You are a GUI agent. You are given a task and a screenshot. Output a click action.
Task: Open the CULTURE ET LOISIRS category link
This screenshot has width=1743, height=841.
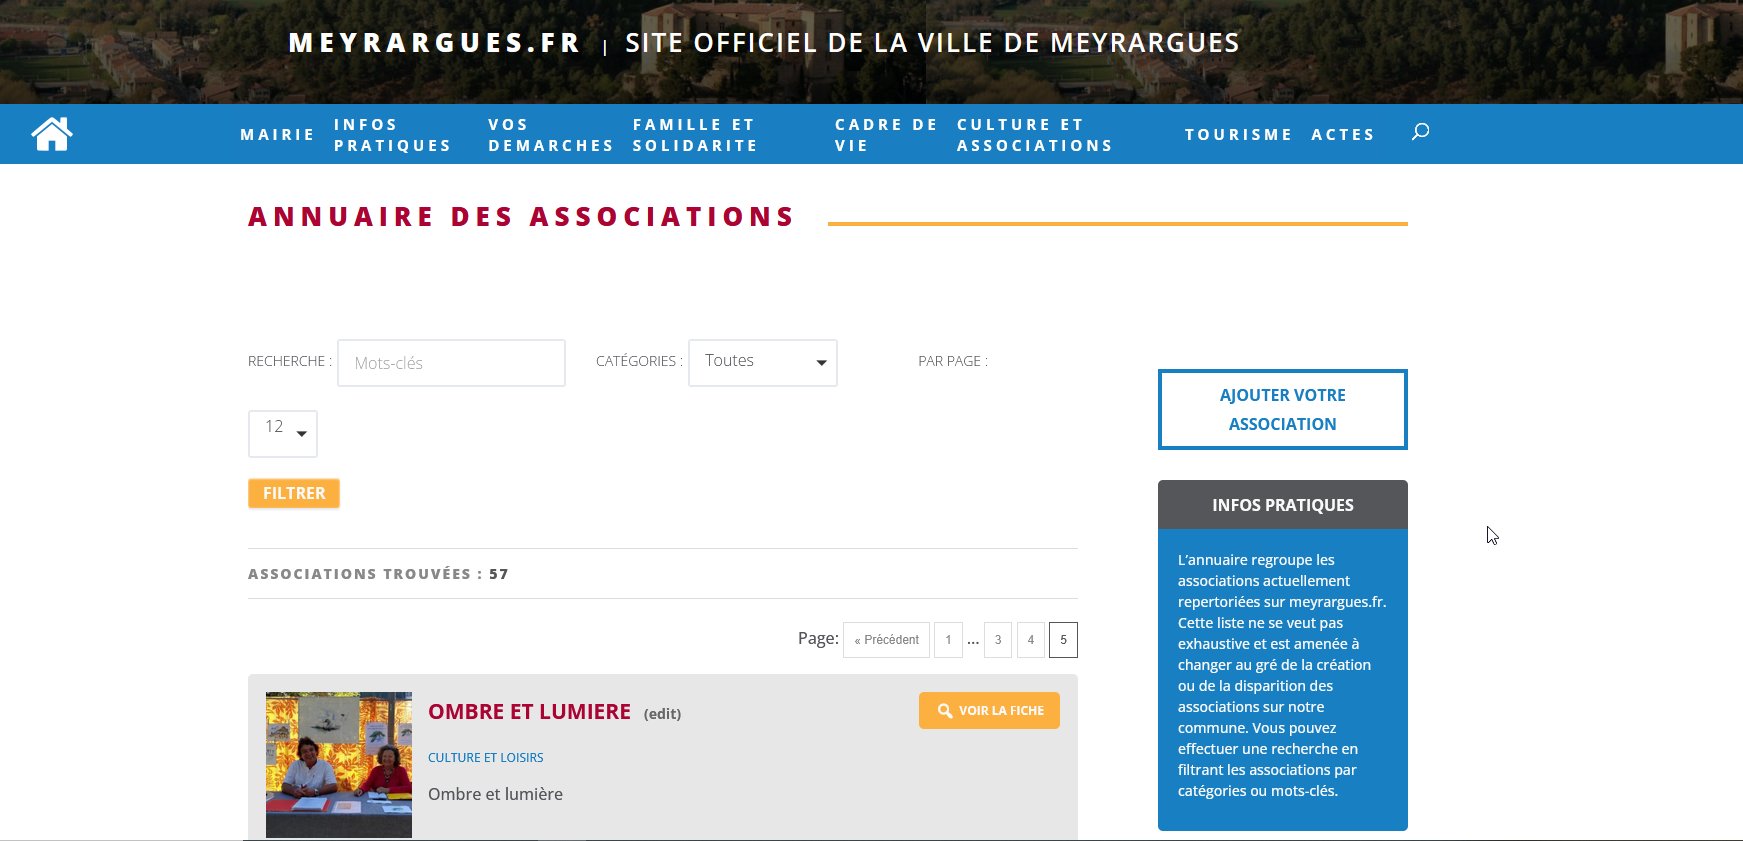[486, 757]
